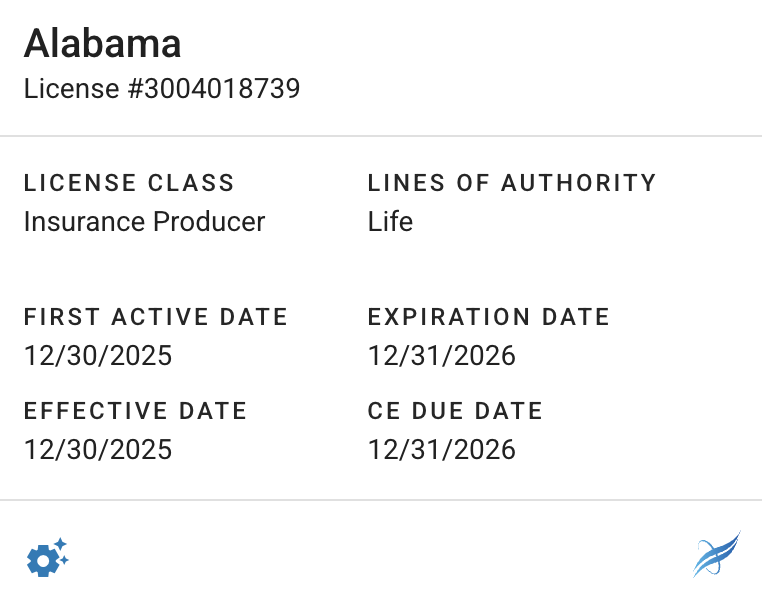The image size is (762, 606).
Task: Select the first active date 12/30/2025
Action: click(98, 356)
